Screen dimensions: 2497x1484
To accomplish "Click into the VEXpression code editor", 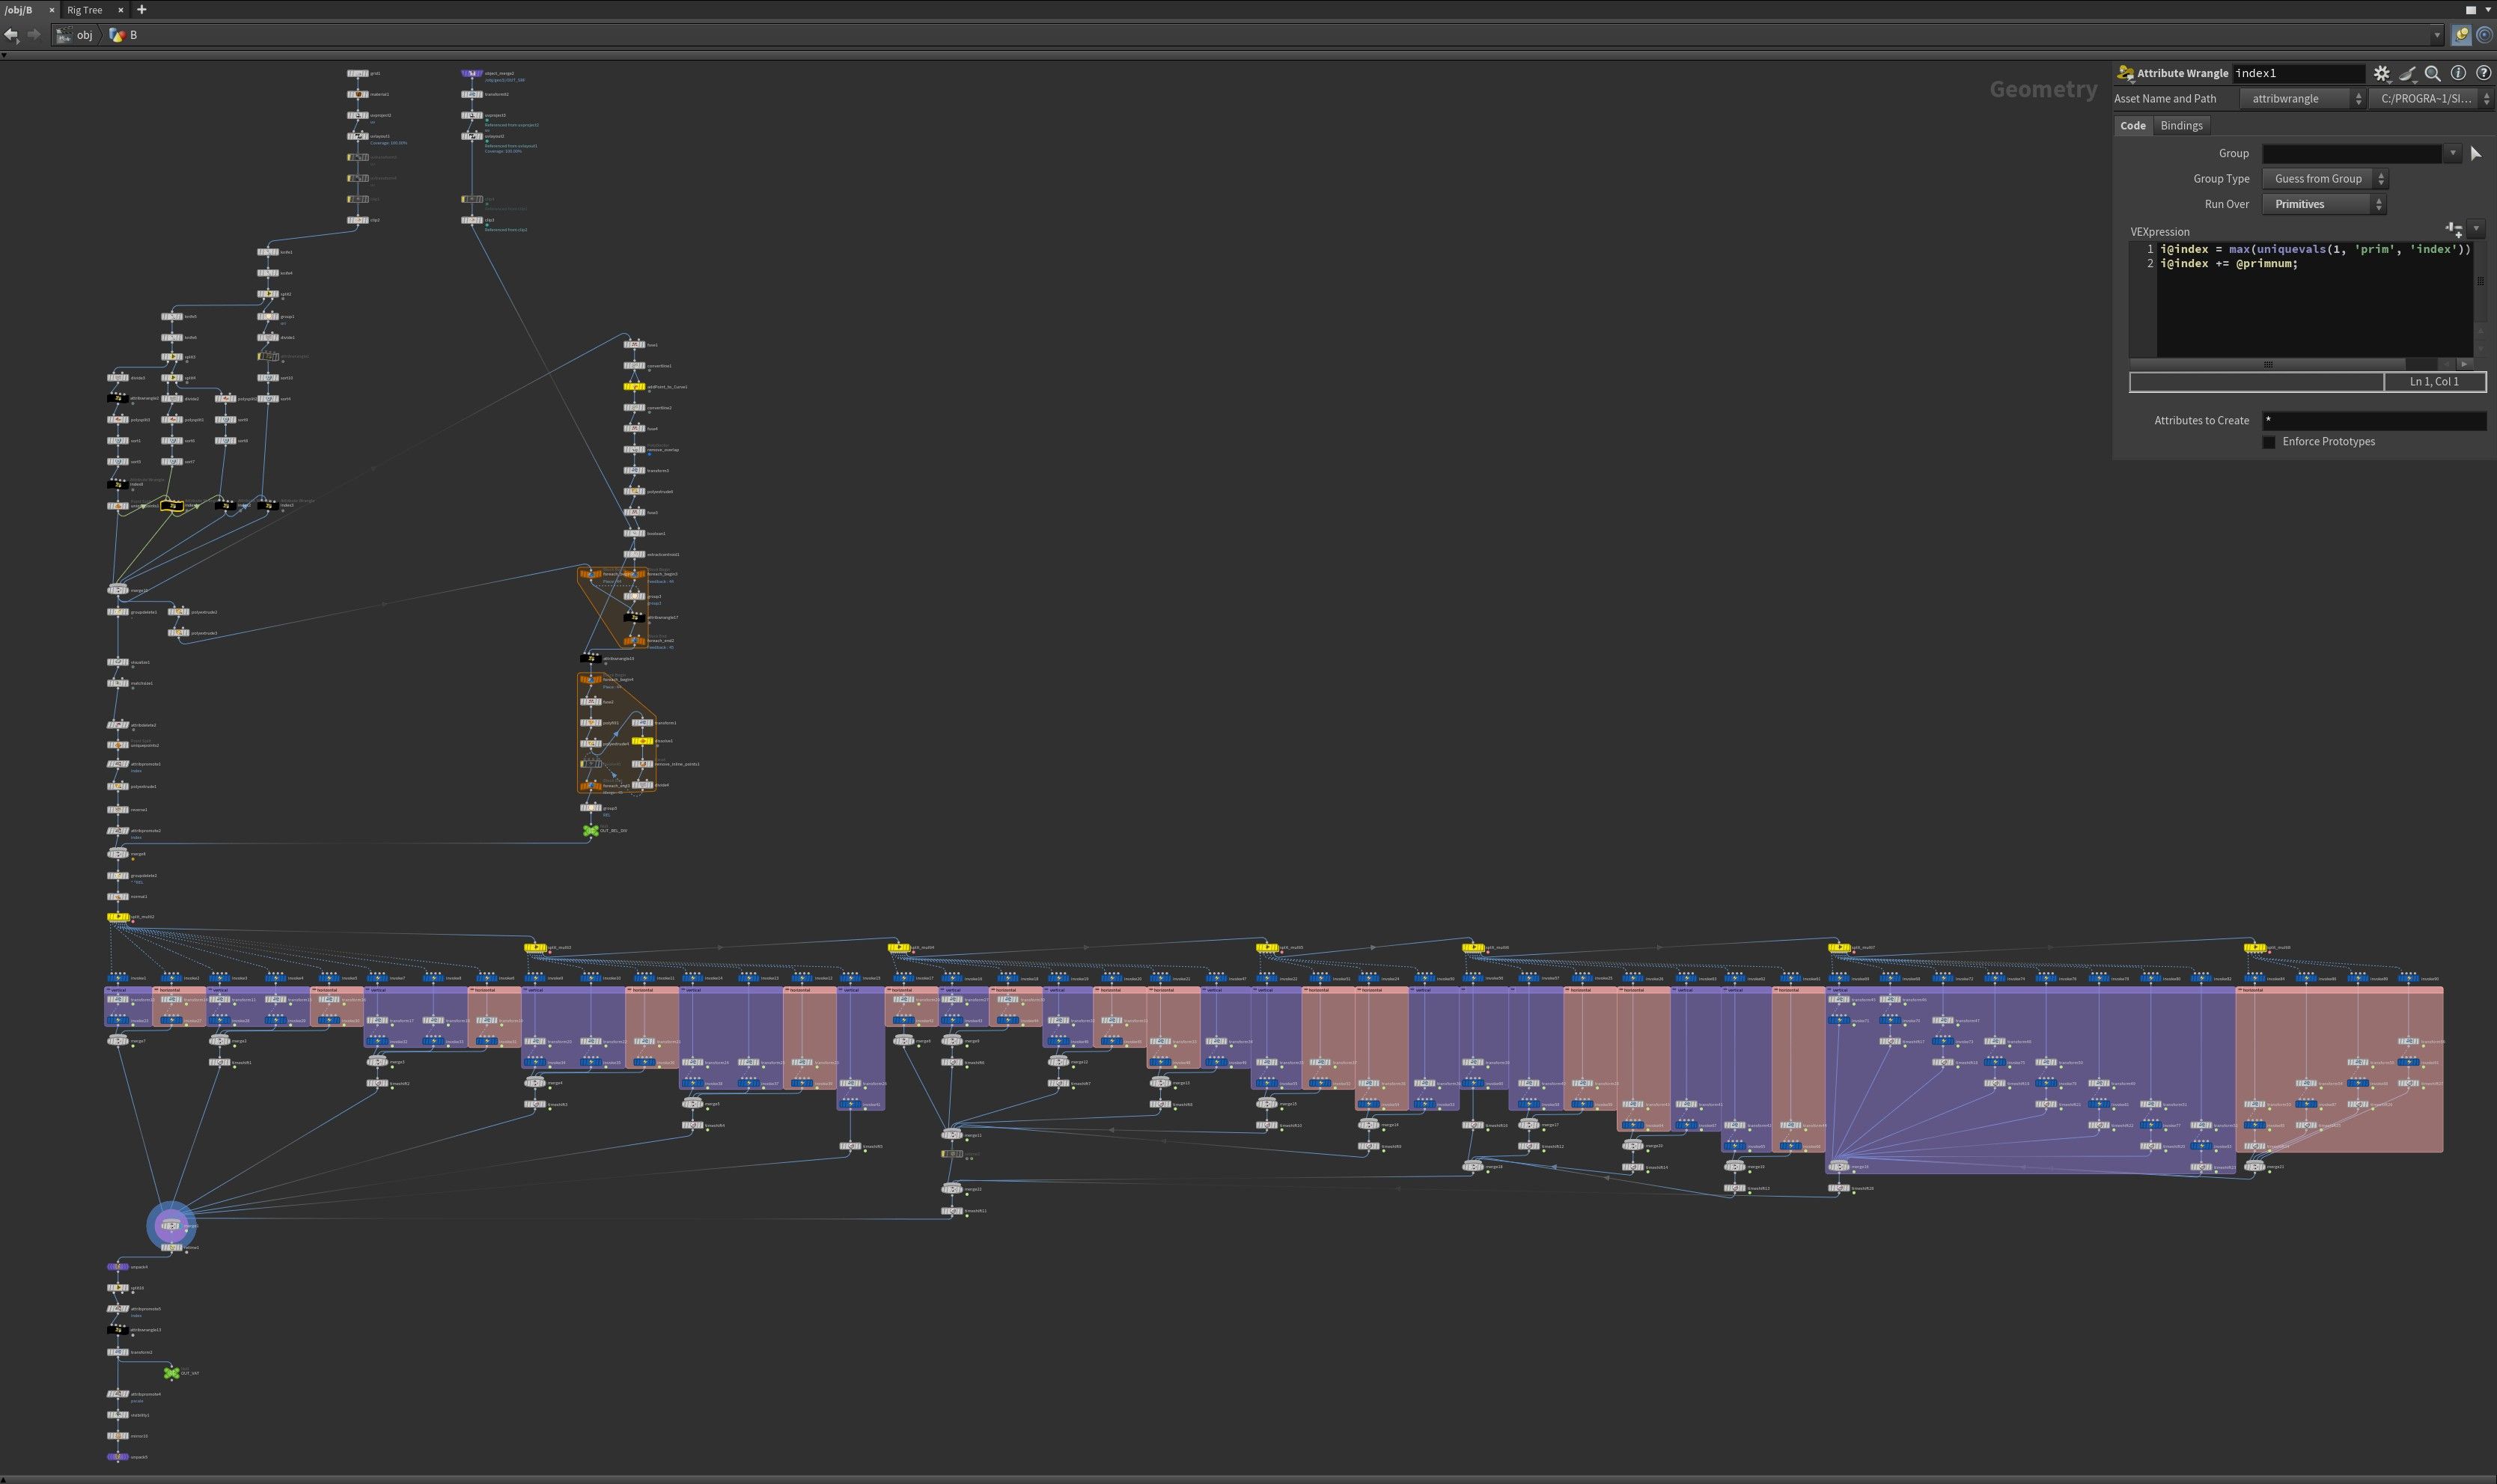I will (2315, 300).
